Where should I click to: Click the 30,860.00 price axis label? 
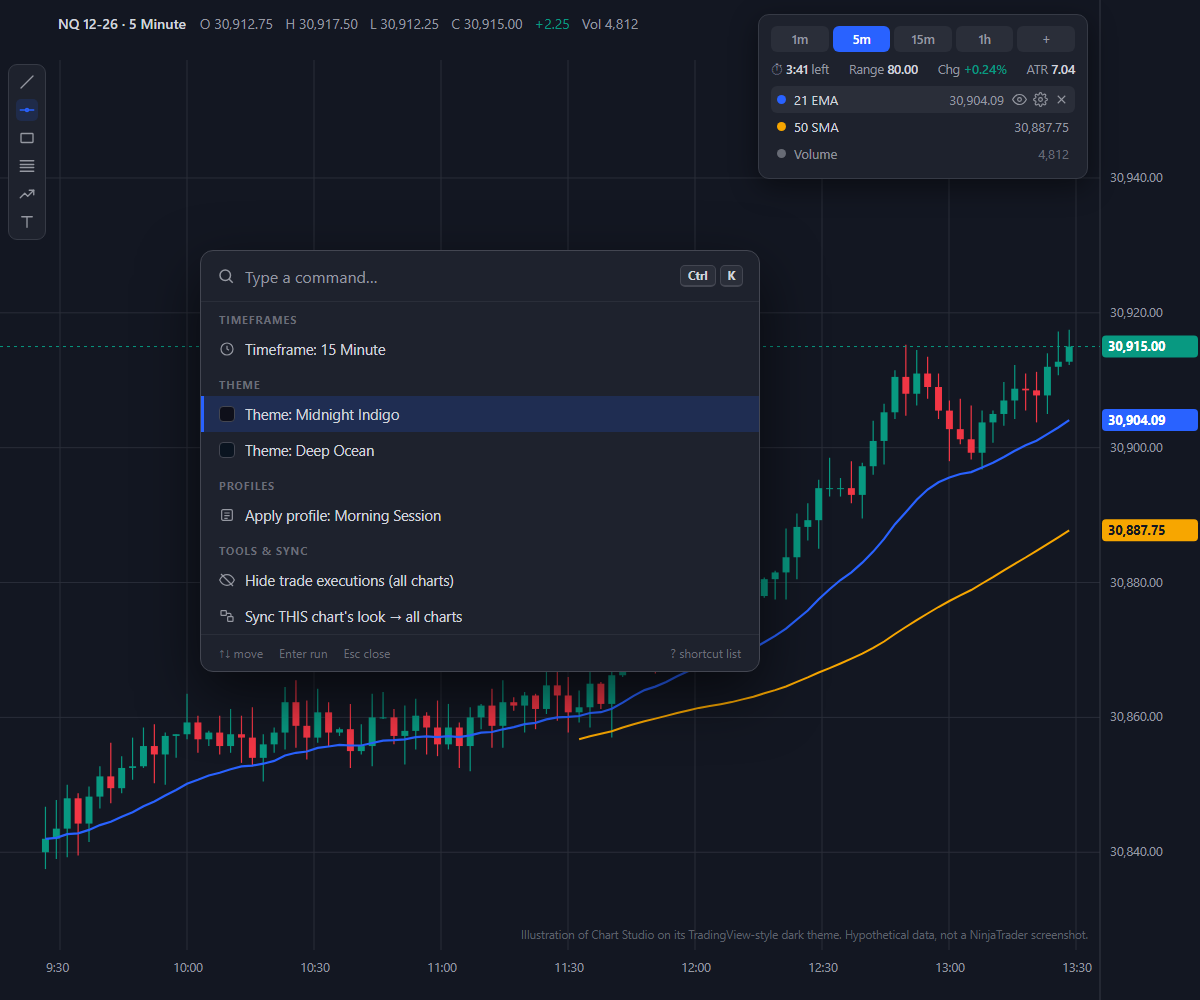pos(1136,717)
